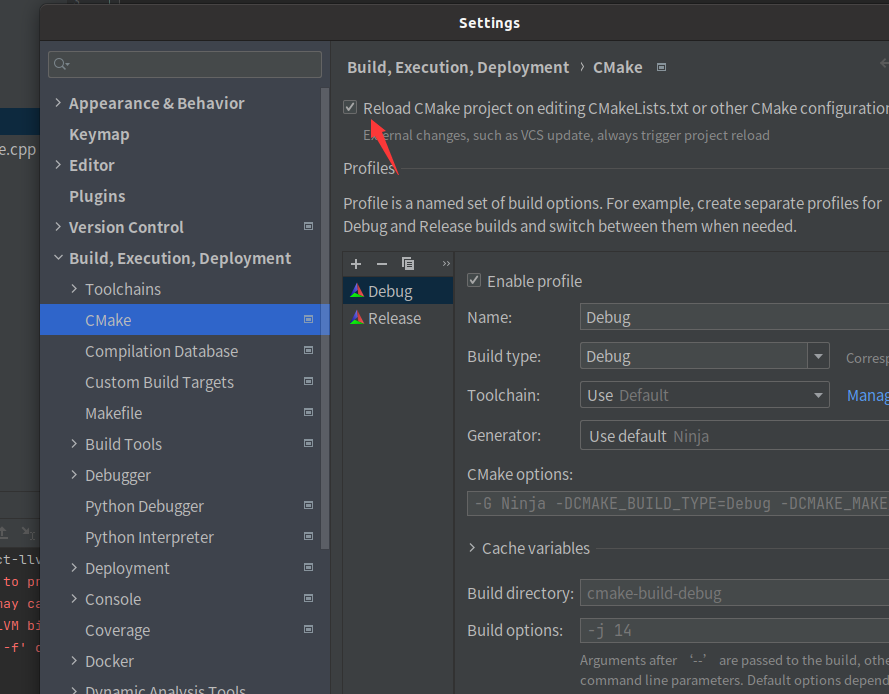This screenshot has width=889, height=694.
Task: Click the Manage toolchains link
Action: [x=867, y=395]
